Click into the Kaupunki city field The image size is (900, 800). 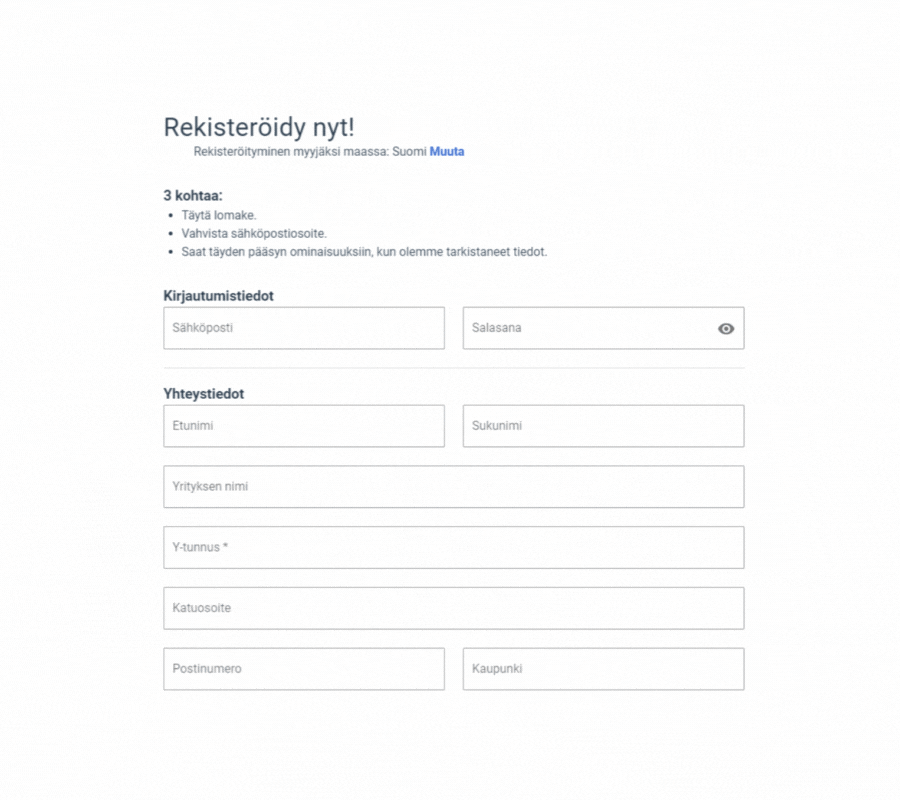tap(603, 669)
